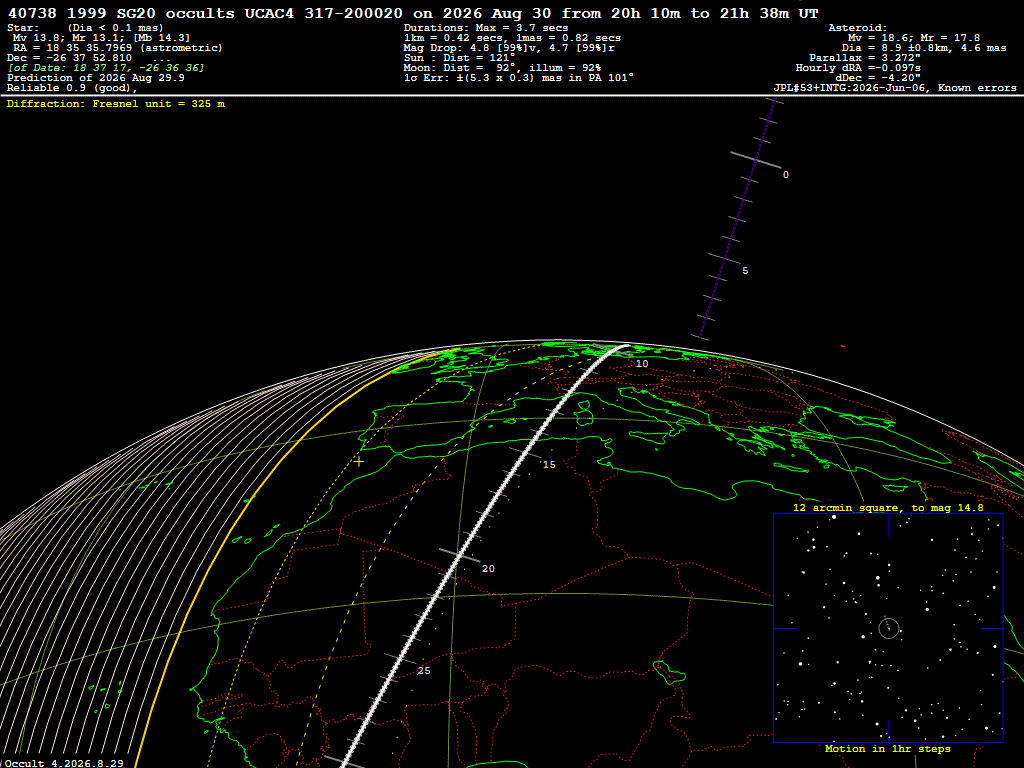Click the 'Diffraction: Fresnel unit = 325 m' text

pos(116,104)
